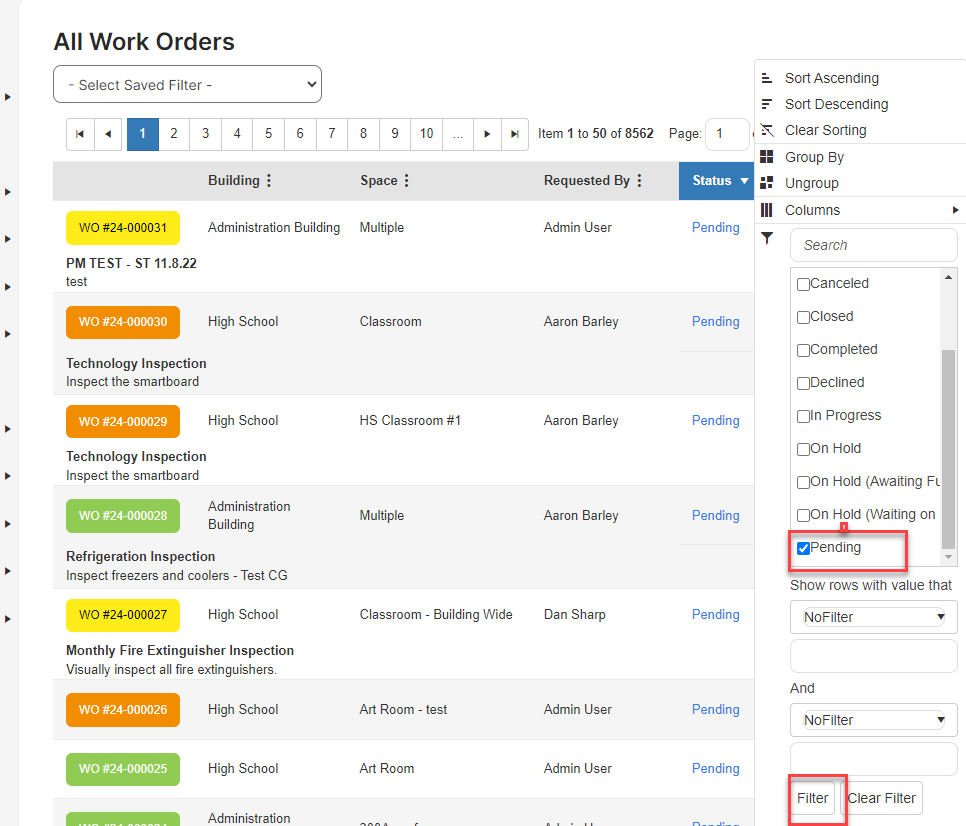Viewport: 966px width, 826px height.
Task: Jump to last page icon
Action: [x=515, y=134]
